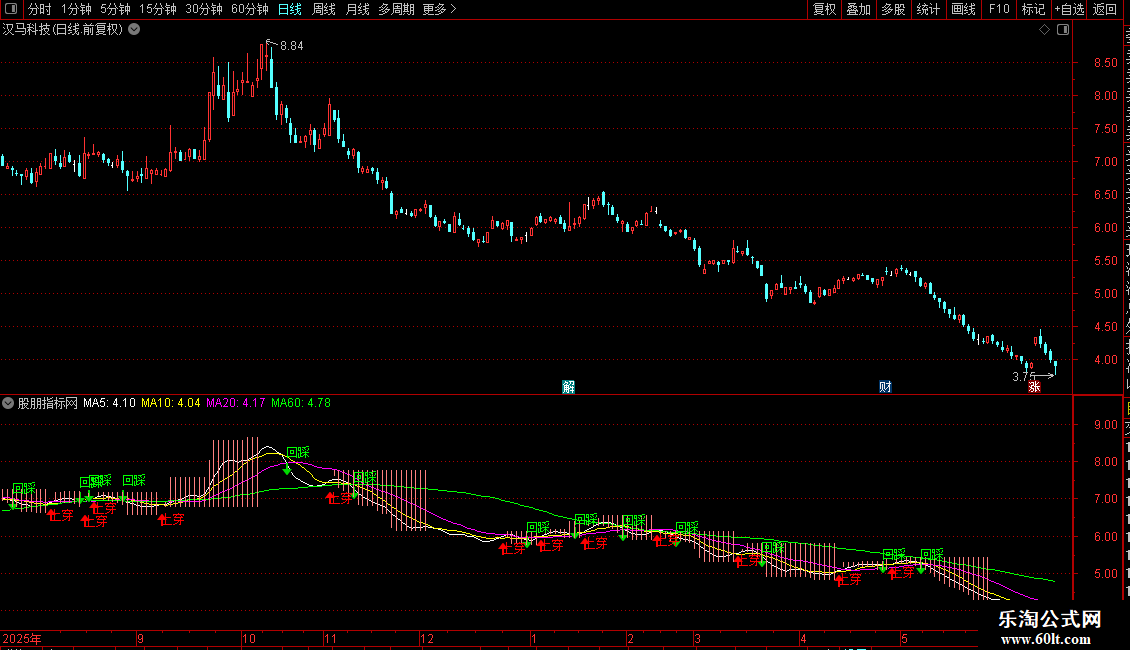
Task: Click the 解 event marker icon
Action: click(569, 387)
